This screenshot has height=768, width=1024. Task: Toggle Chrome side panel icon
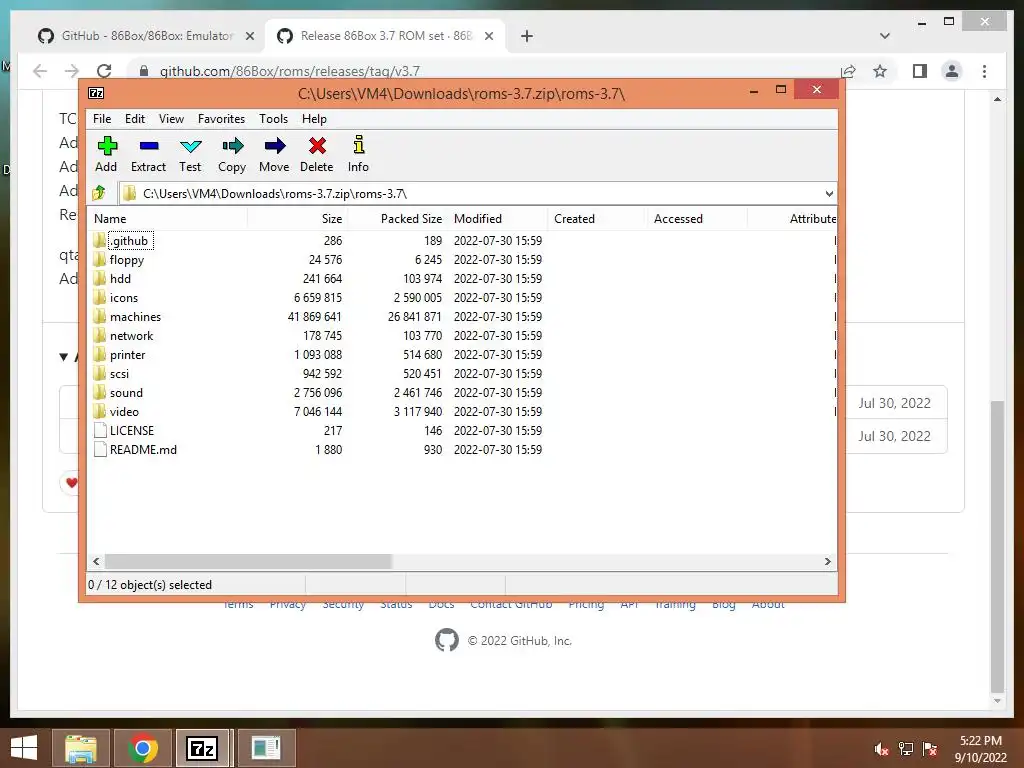920,71
